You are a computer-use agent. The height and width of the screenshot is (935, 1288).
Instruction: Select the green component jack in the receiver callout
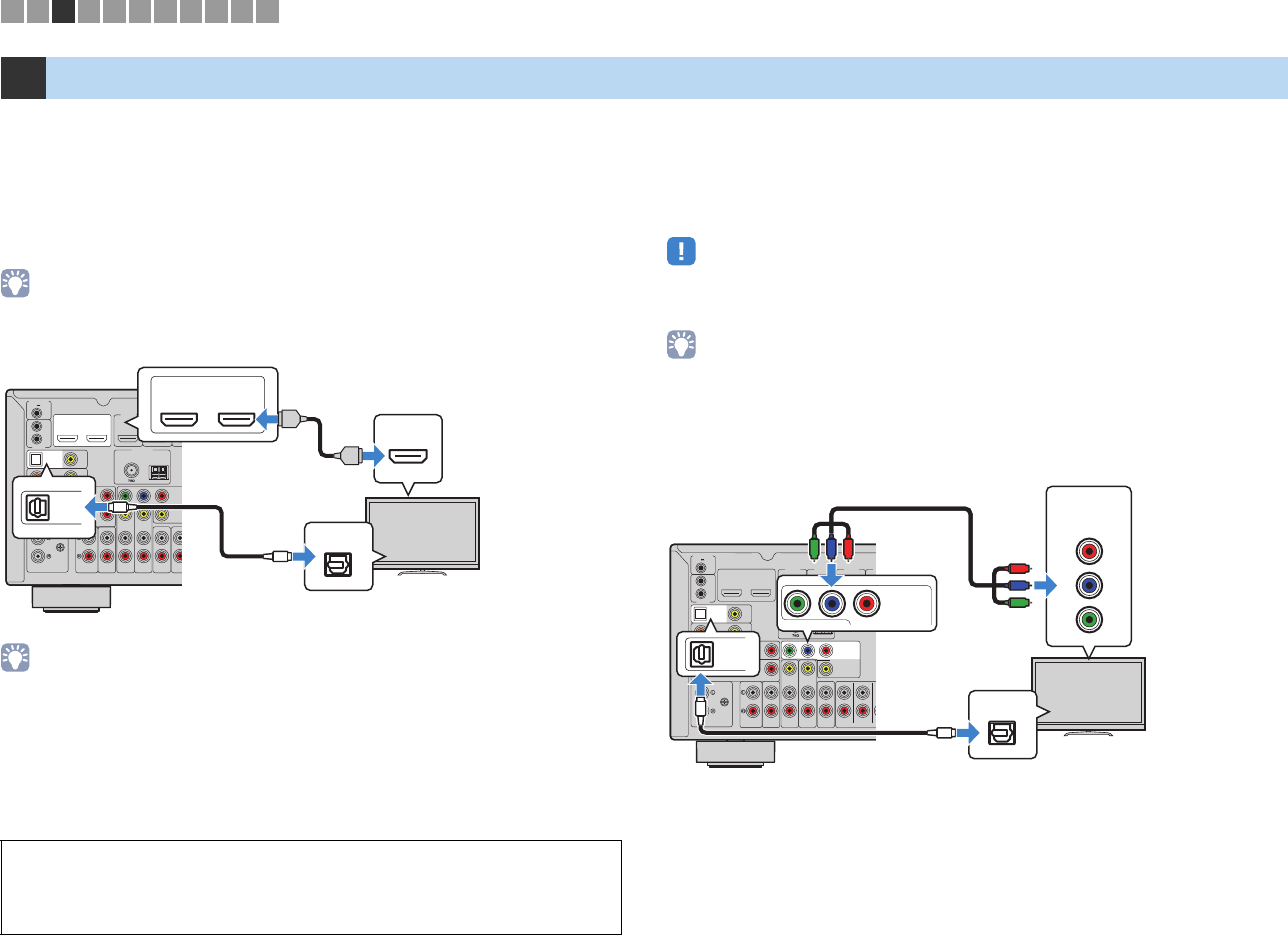pyautogui.click(x=797, y=604)
